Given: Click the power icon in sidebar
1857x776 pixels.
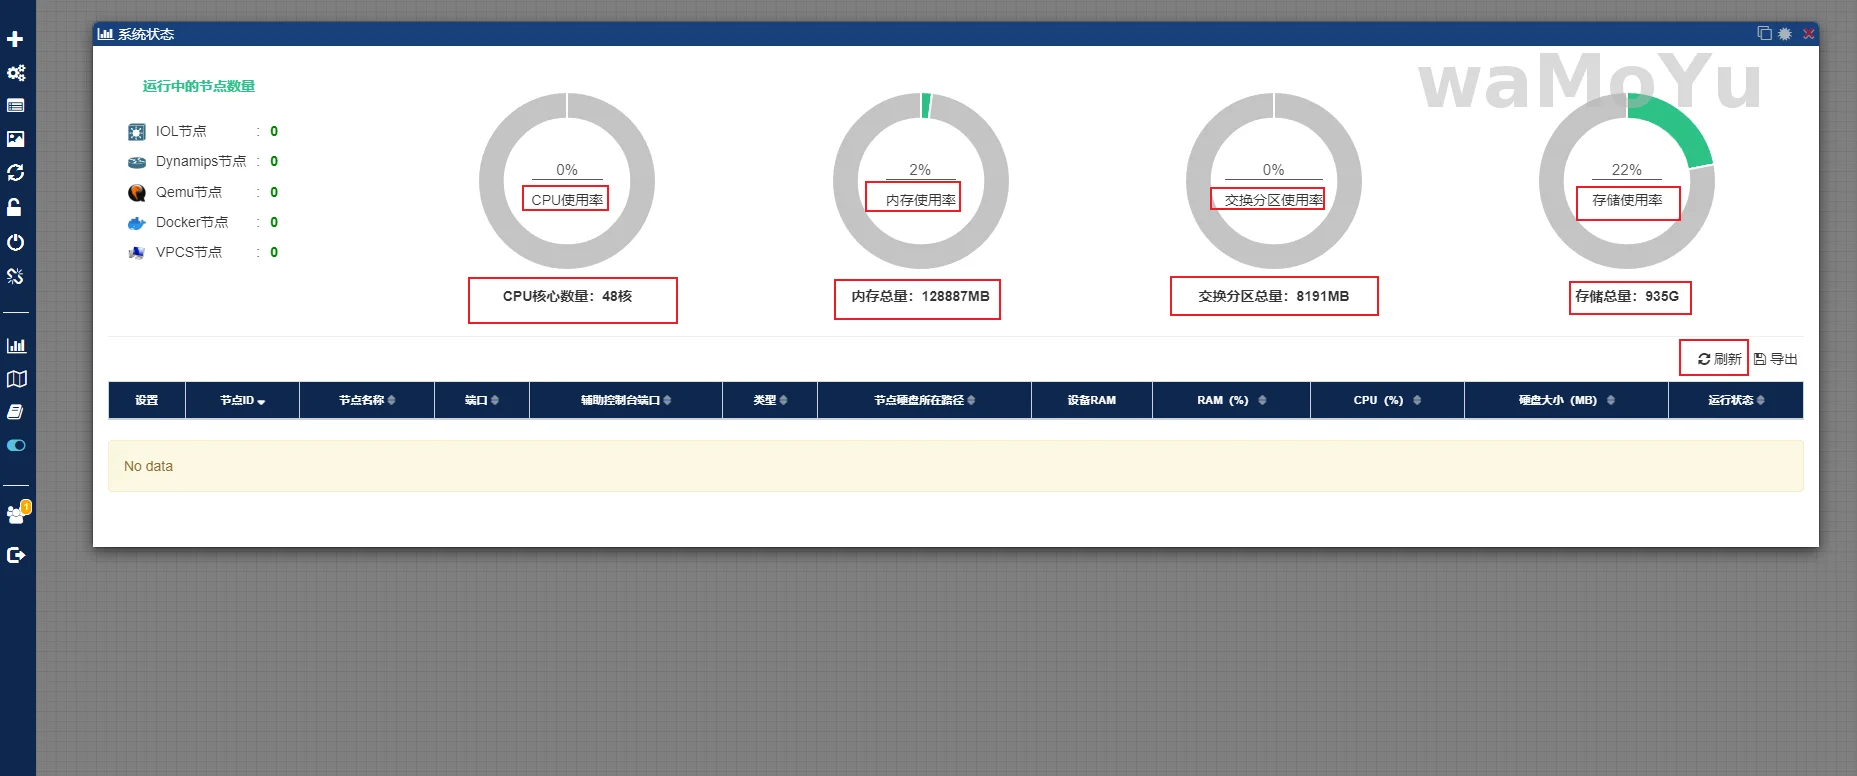Looking at the screenshot, I should (x=16, y=242).
